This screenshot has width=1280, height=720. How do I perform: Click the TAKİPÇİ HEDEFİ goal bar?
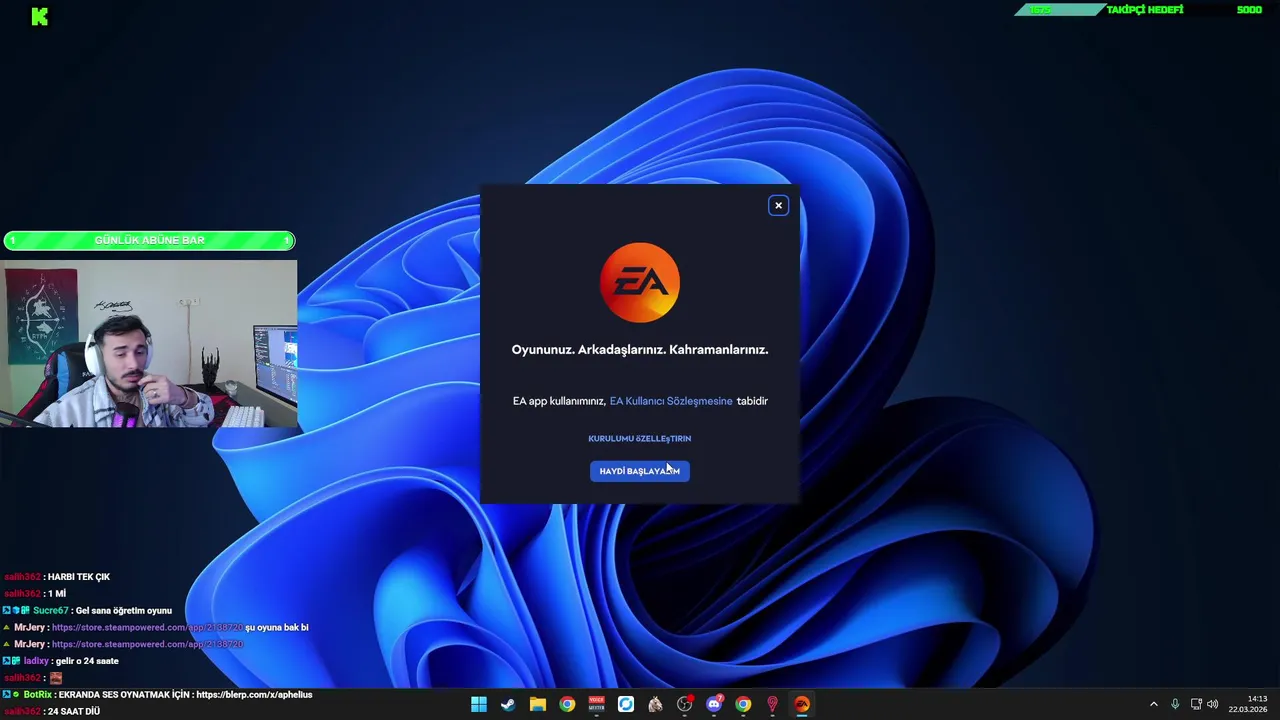coord(1142,10)
